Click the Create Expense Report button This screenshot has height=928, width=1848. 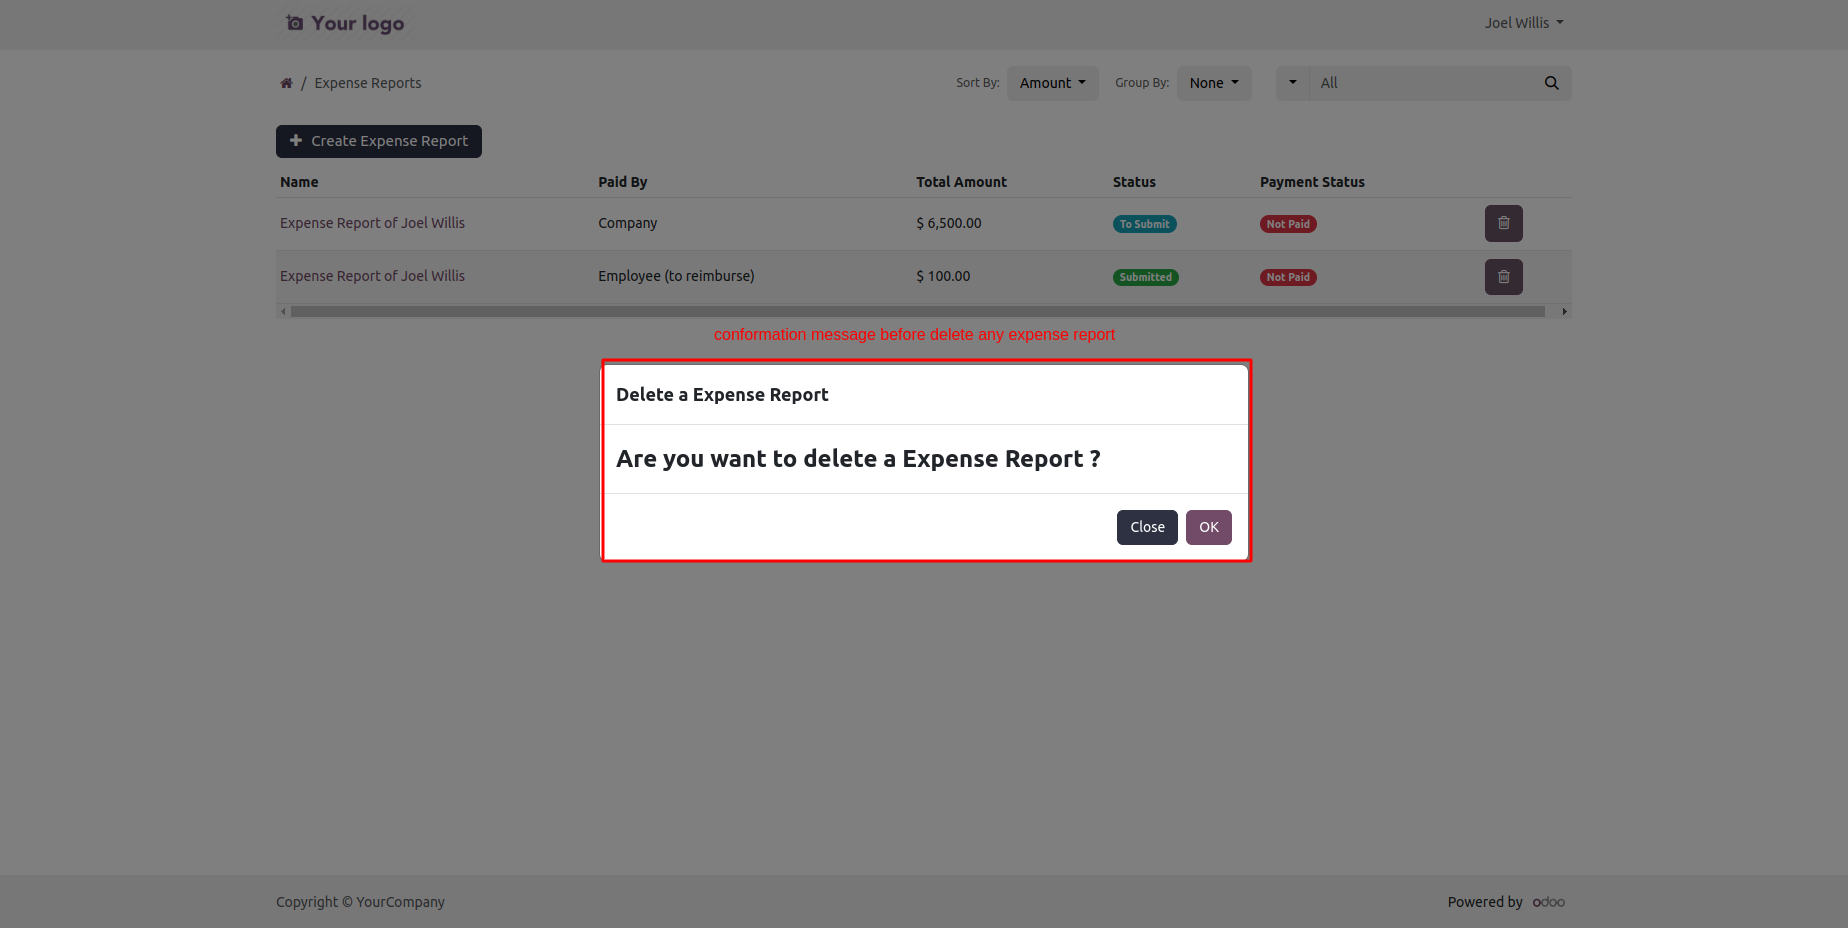[x=379, y=141]
